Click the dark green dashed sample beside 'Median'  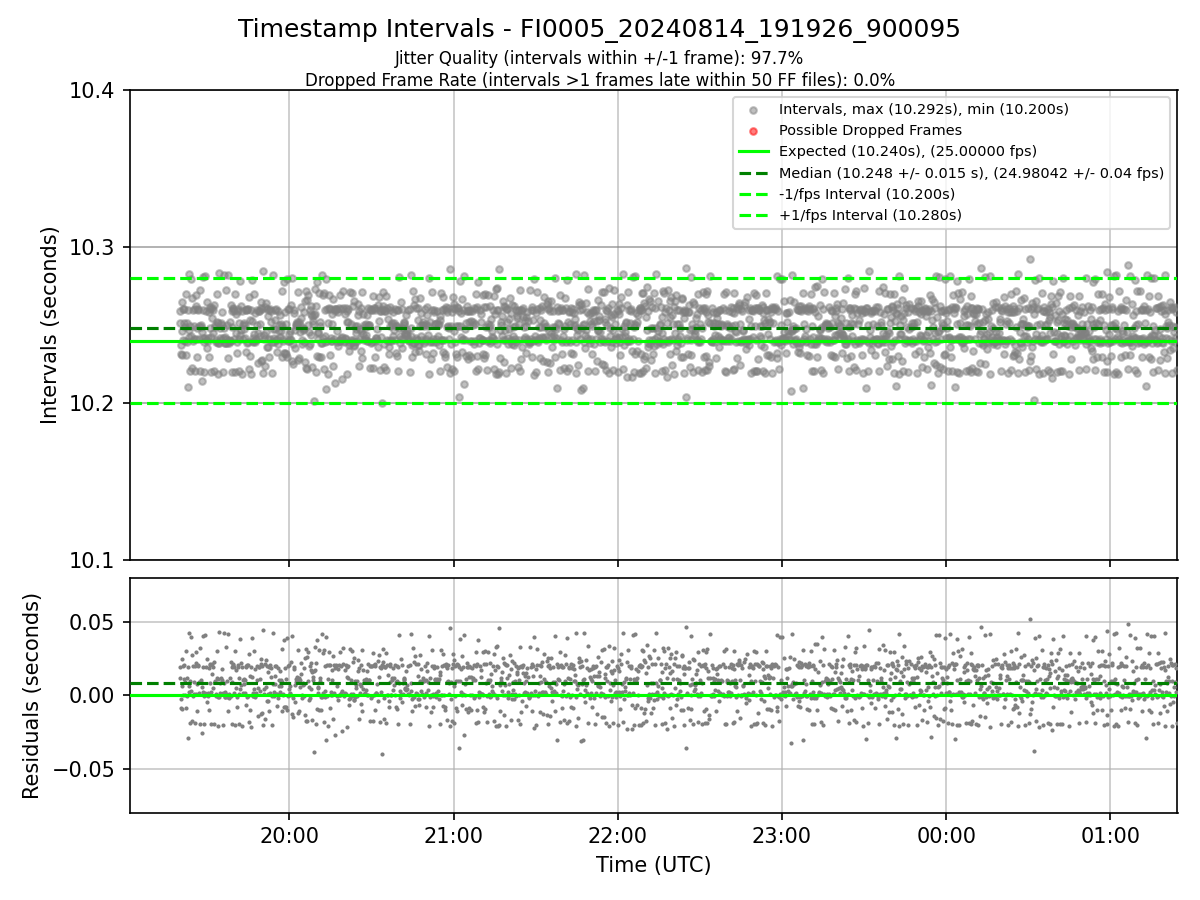pos(754,173)
